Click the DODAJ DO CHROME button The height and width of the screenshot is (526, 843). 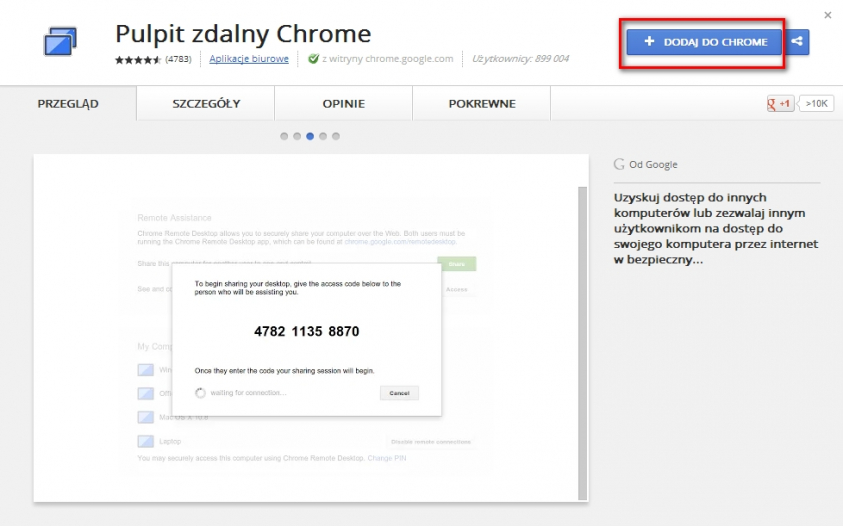coord(706,42)
